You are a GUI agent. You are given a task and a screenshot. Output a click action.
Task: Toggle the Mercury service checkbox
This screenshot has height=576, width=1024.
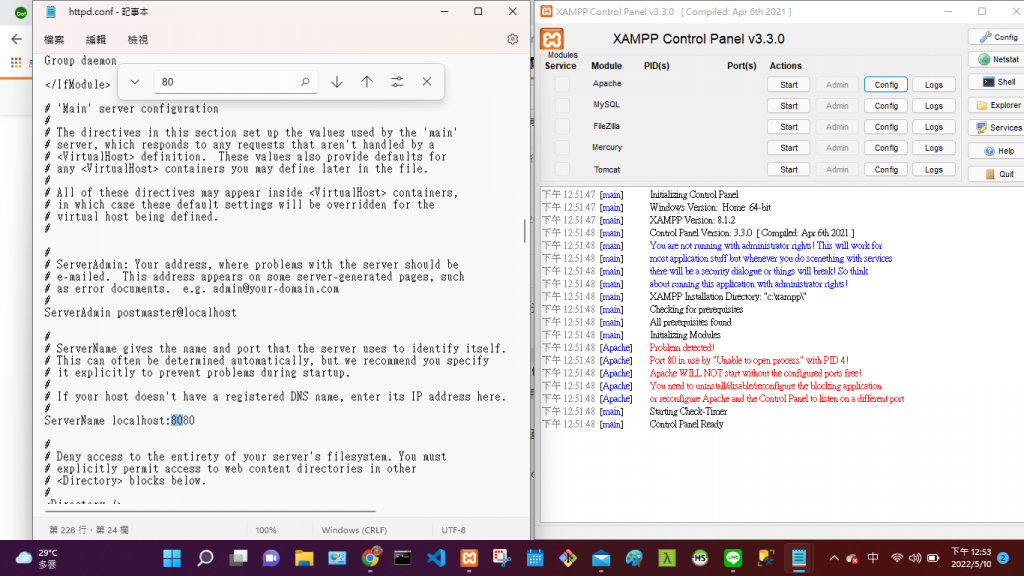pos(562,148)
